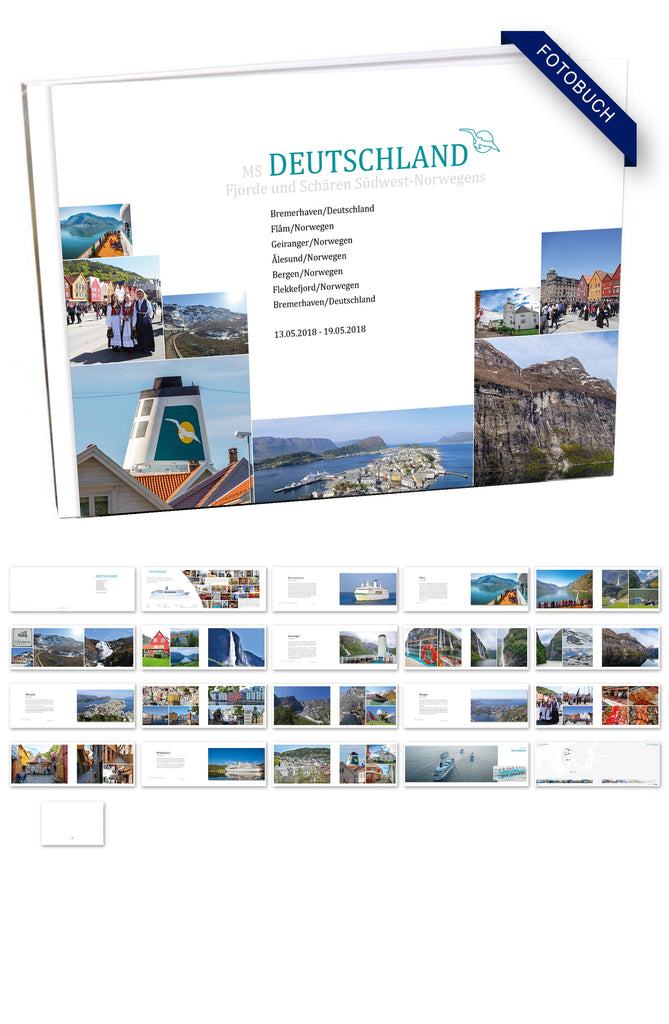Select the rocky cliff photo on cover
669x1024 pixels.
pos(545,408)
